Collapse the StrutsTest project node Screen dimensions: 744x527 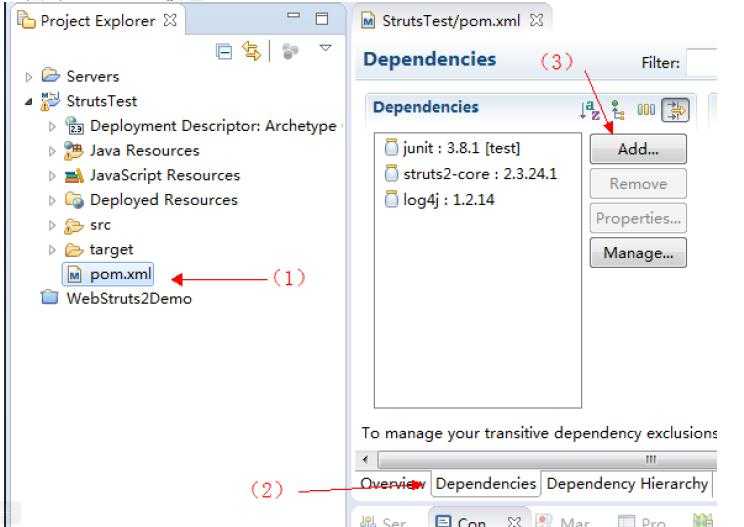pos(28,102)
